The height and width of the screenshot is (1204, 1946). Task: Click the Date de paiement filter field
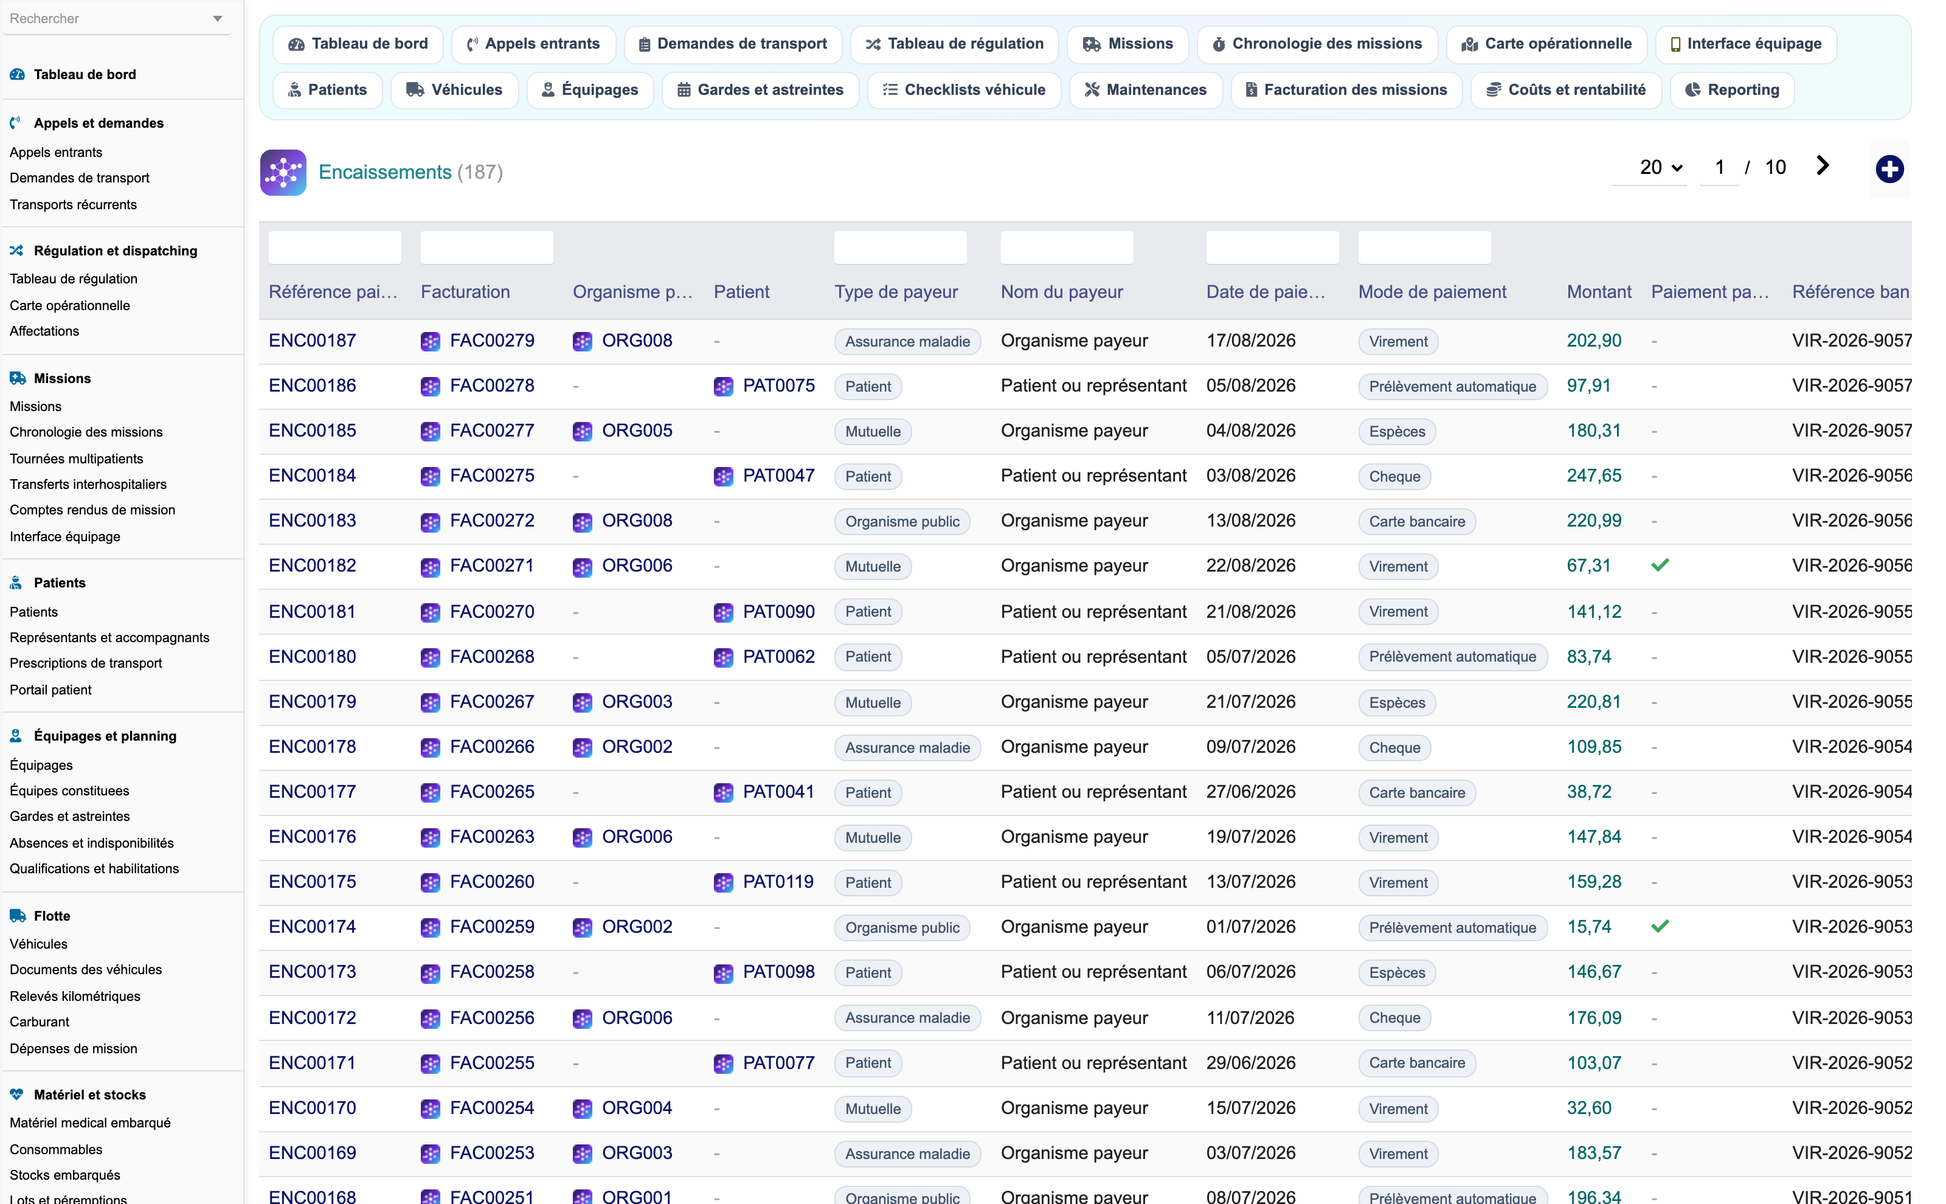tap(1272, 247)
